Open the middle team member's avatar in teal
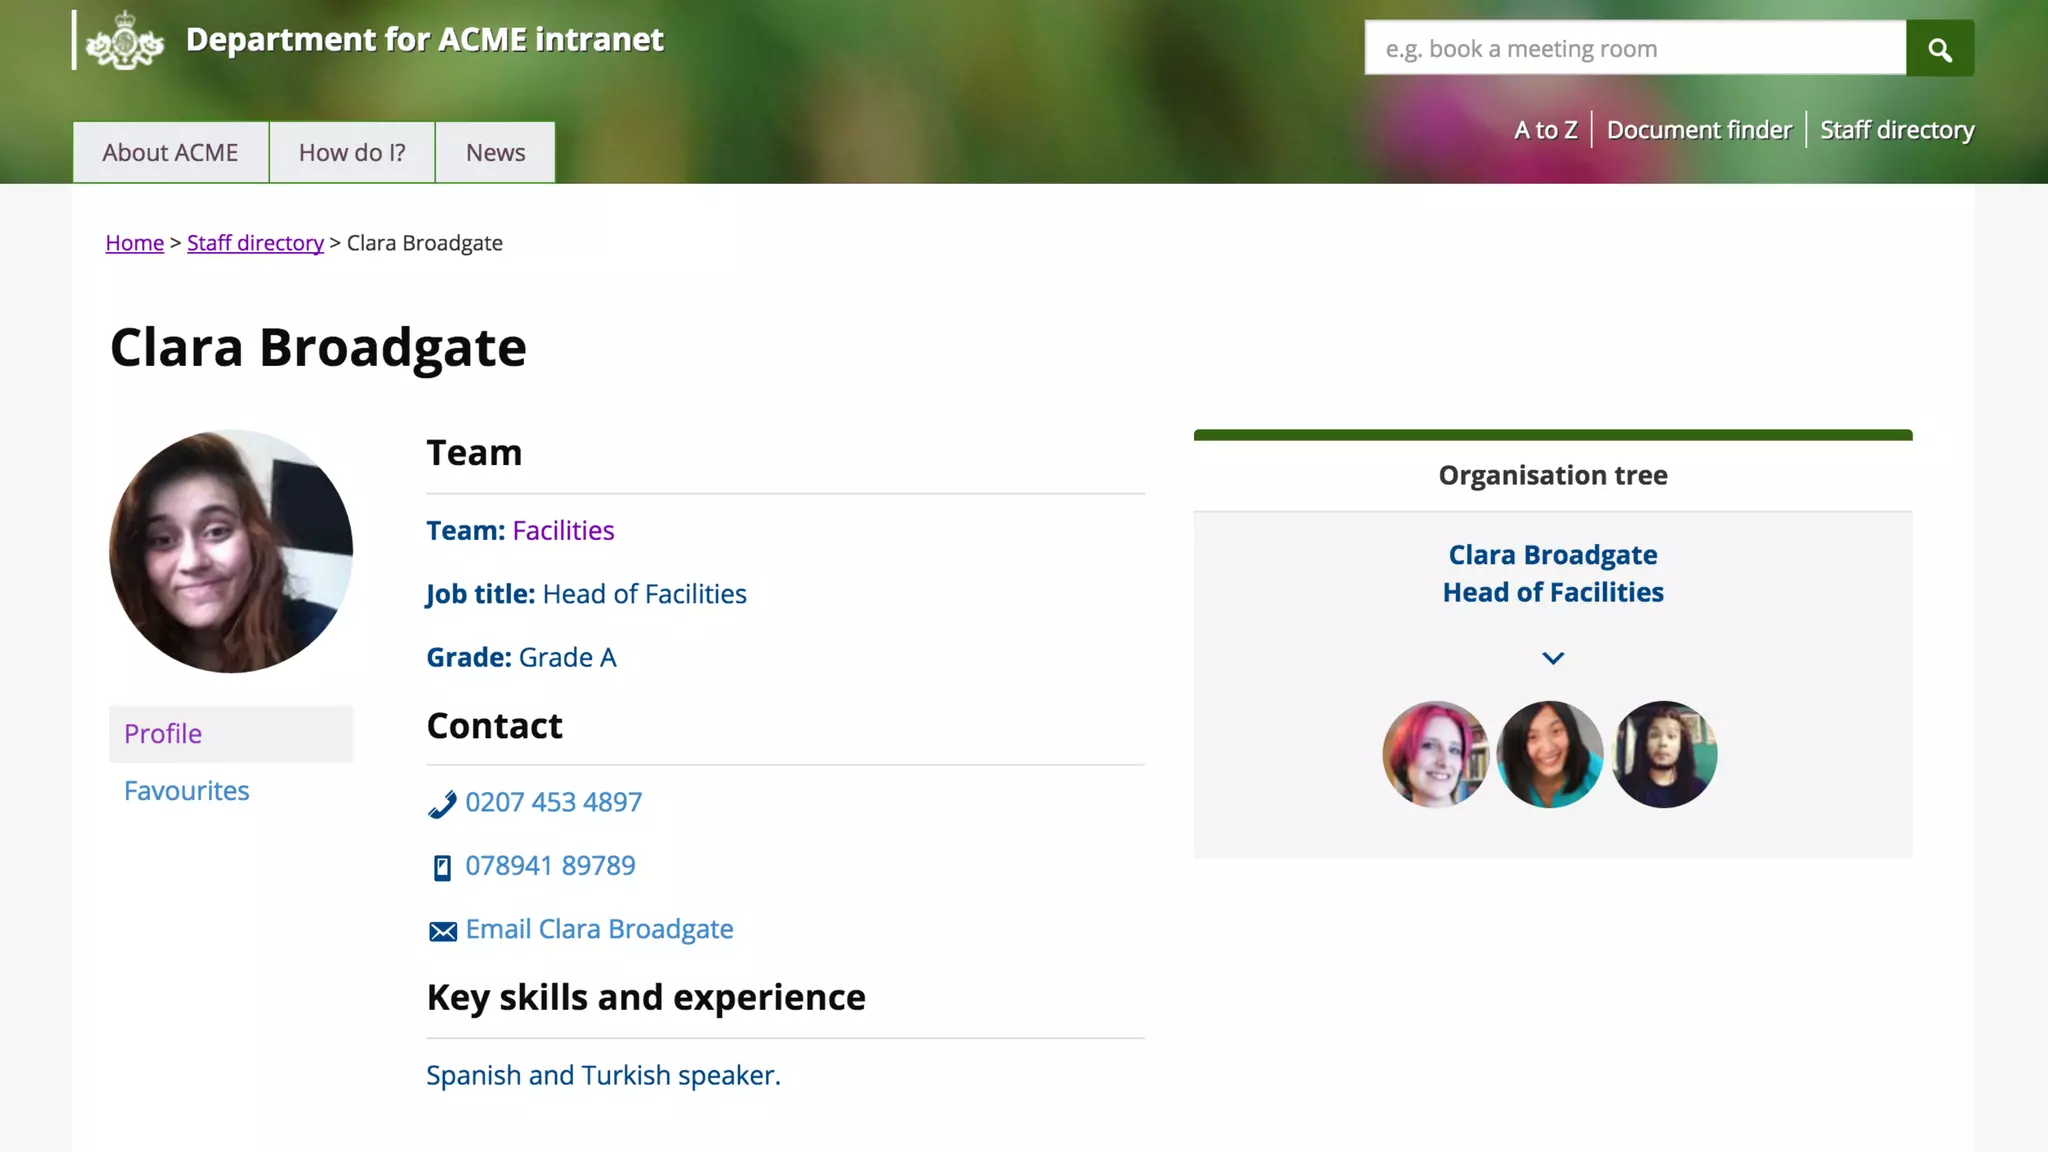 click(x=1549, y=754)
